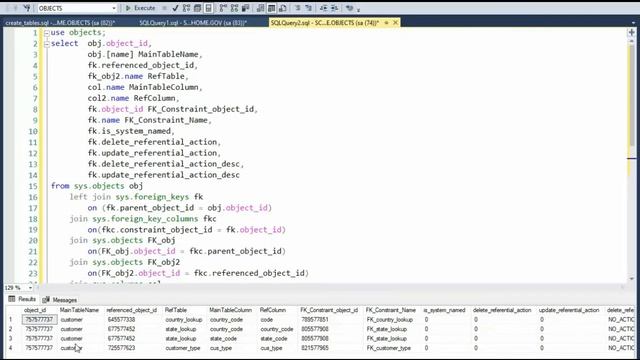640x360 pixels.
Task: Toggle Include Client Statistics
Action: coord(245,8)
